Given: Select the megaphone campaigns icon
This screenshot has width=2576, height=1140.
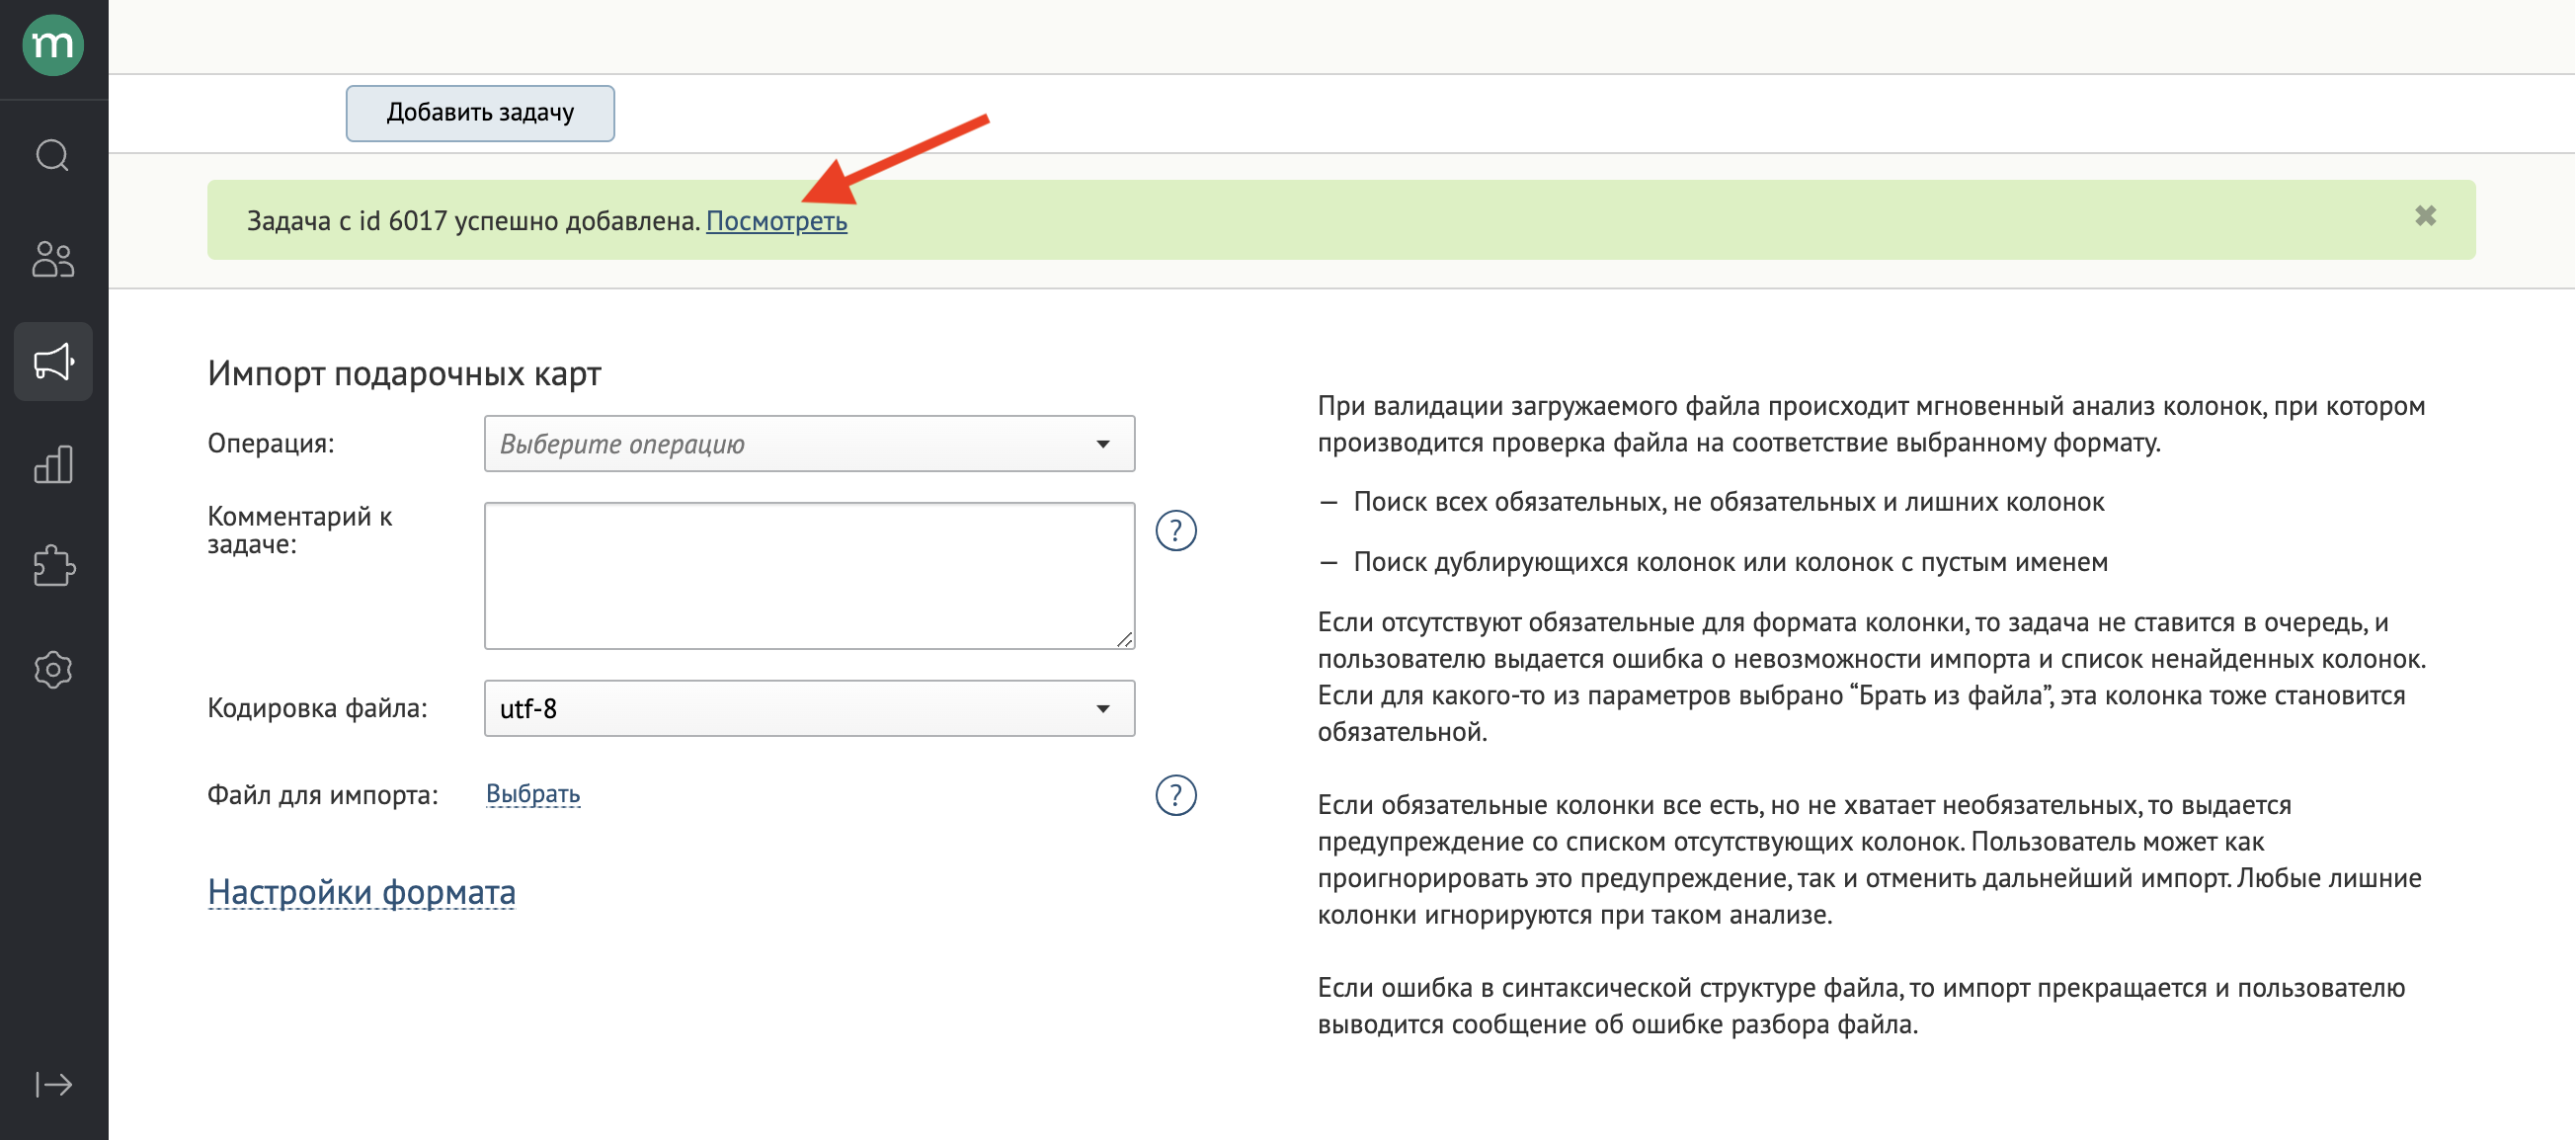Looking at the screenshot, I should 53,362.
